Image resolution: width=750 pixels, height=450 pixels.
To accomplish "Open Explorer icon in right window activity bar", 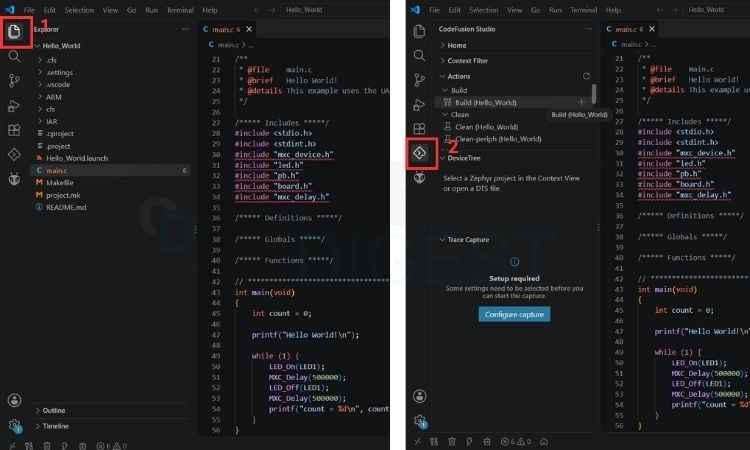I will pyautogui.click(x=419, y=31).
